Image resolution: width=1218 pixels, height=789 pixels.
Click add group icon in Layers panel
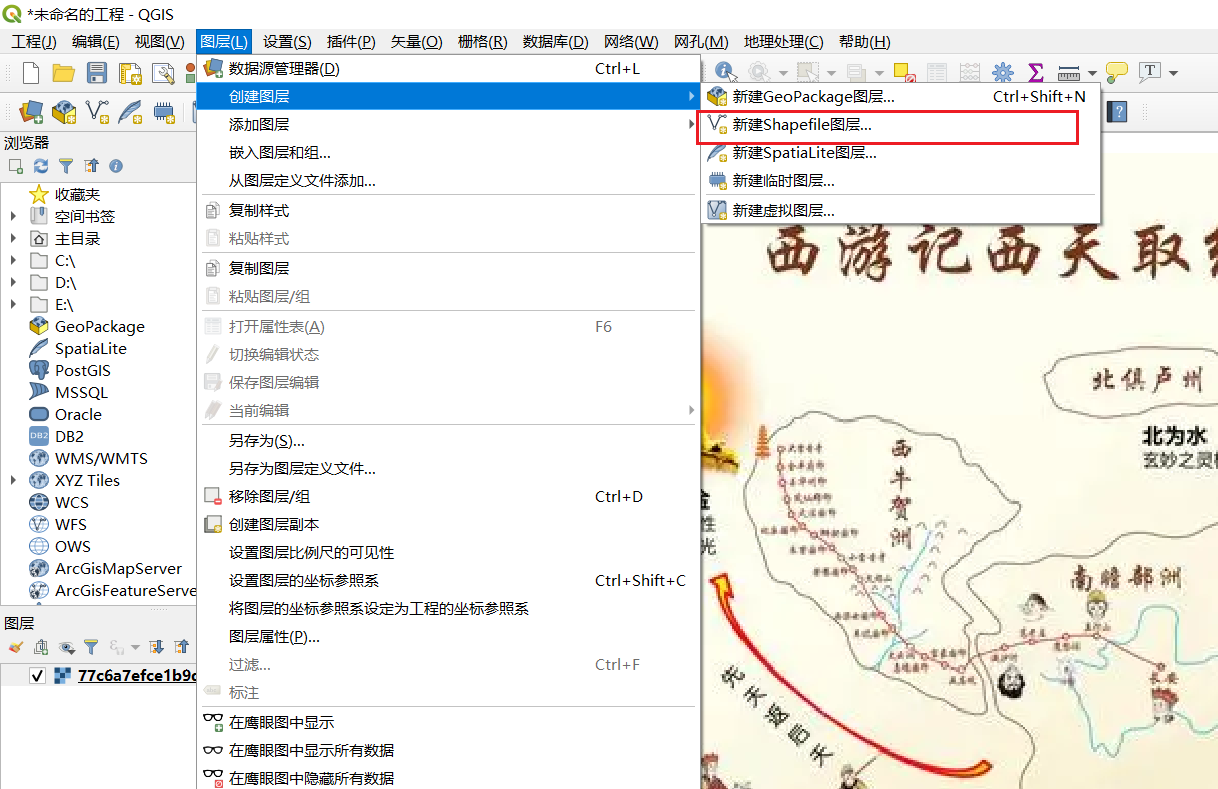[x=41, y=647]
